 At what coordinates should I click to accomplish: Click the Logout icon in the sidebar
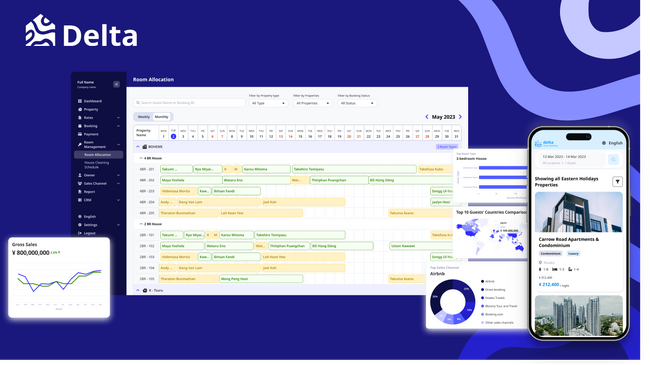point(80,233)
